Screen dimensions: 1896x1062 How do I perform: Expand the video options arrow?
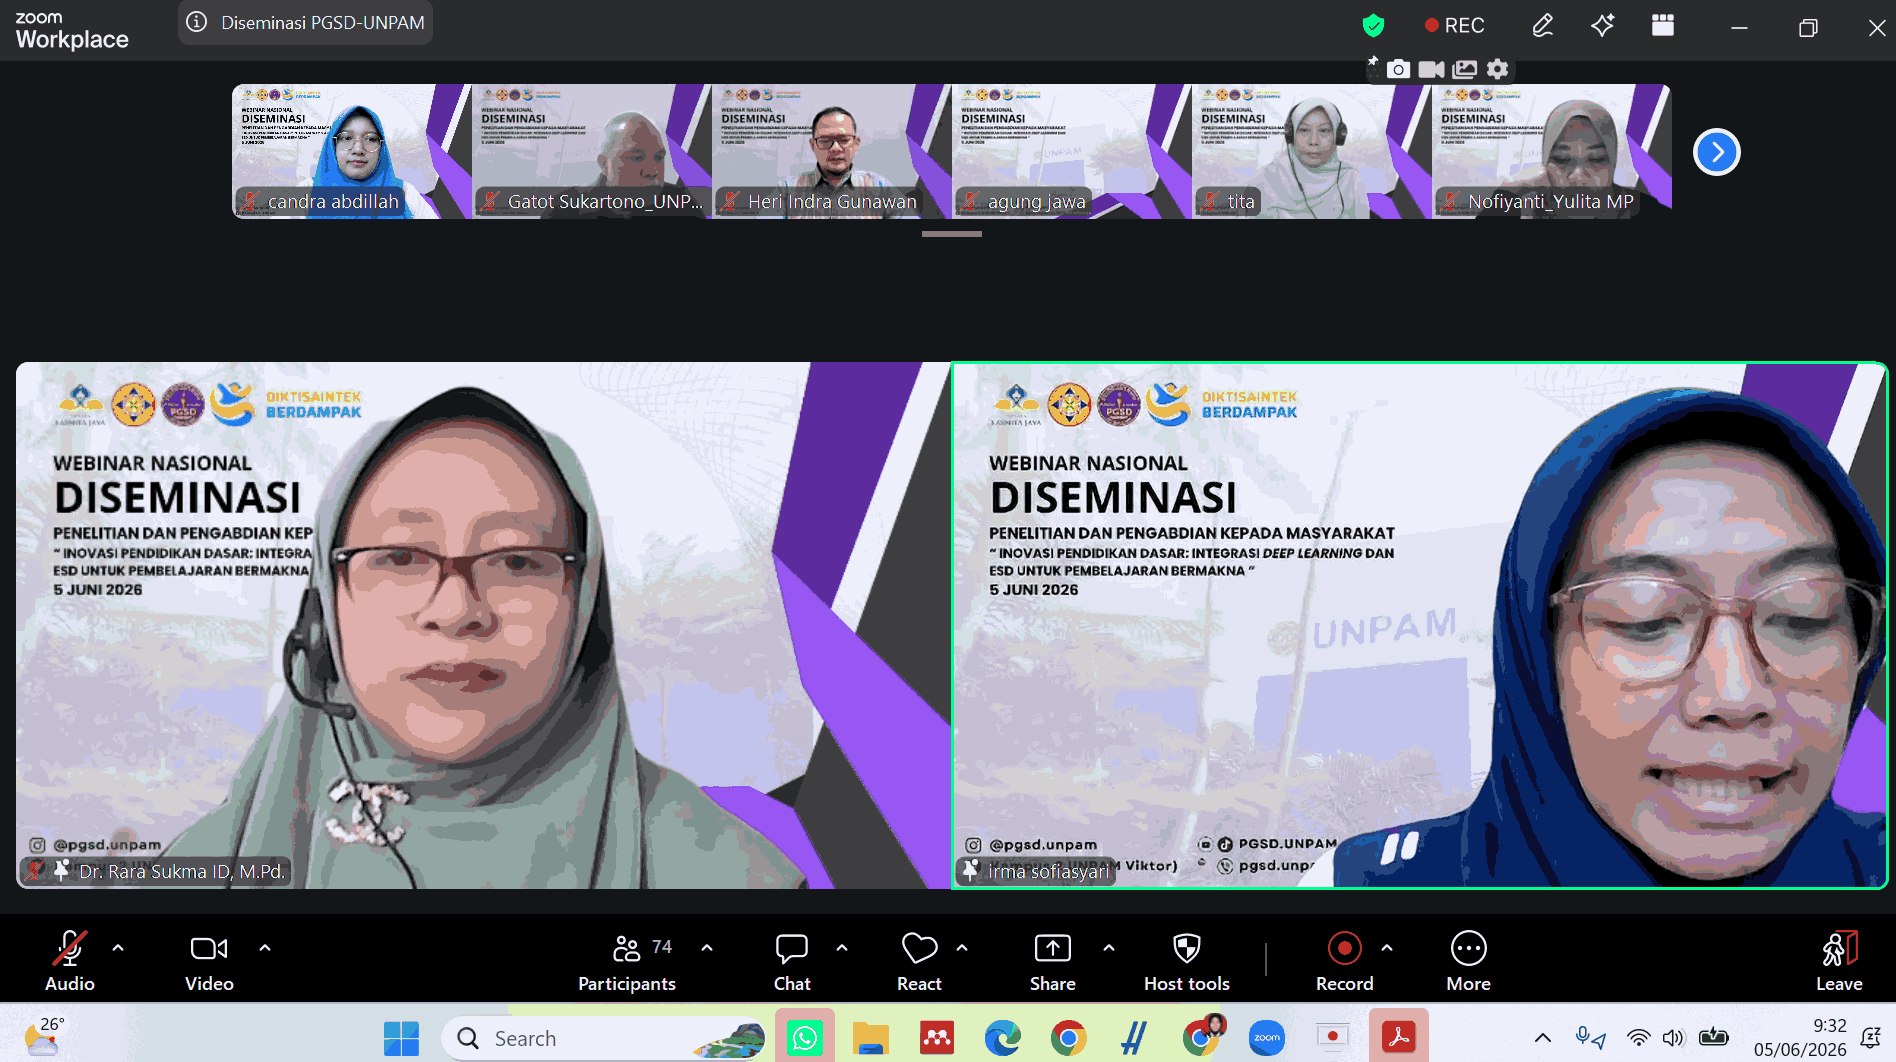(265, 947)
